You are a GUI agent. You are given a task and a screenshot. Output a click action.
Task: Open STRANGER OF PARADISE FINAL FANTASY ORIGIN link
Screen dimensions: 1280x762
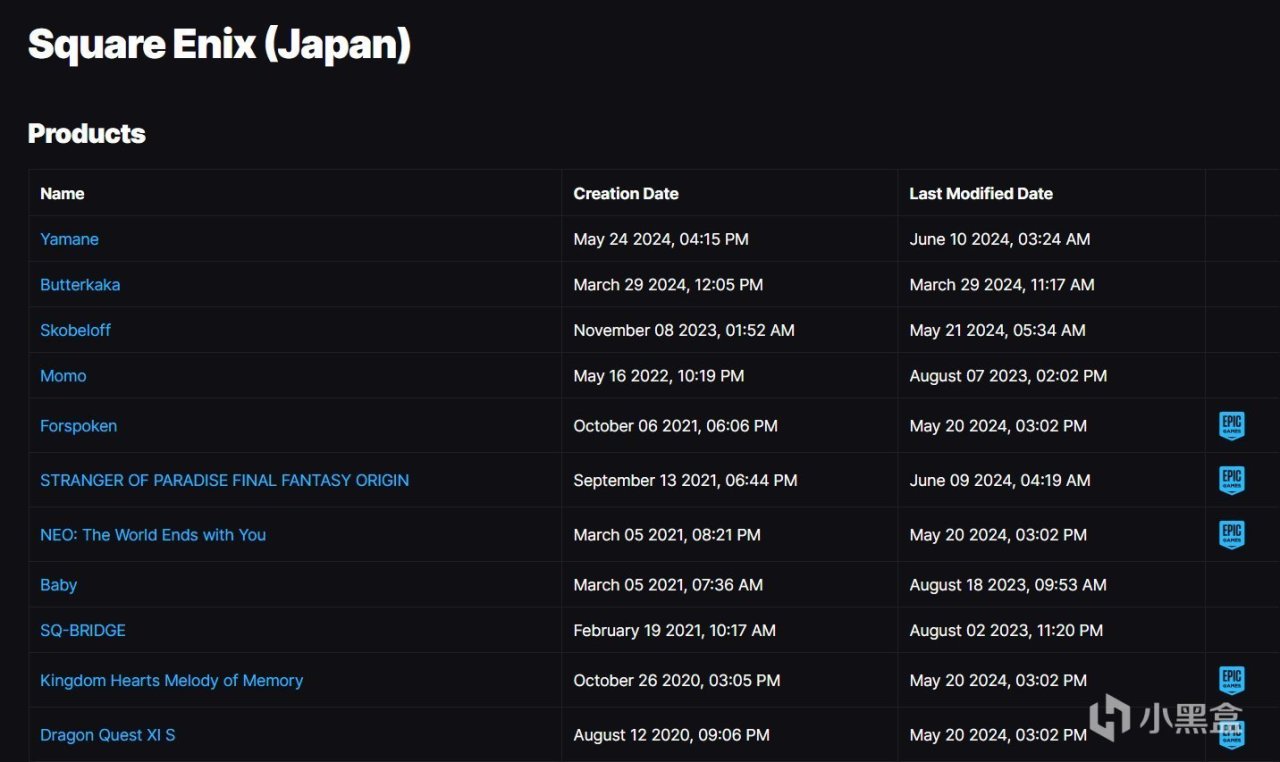click(224, 480)
